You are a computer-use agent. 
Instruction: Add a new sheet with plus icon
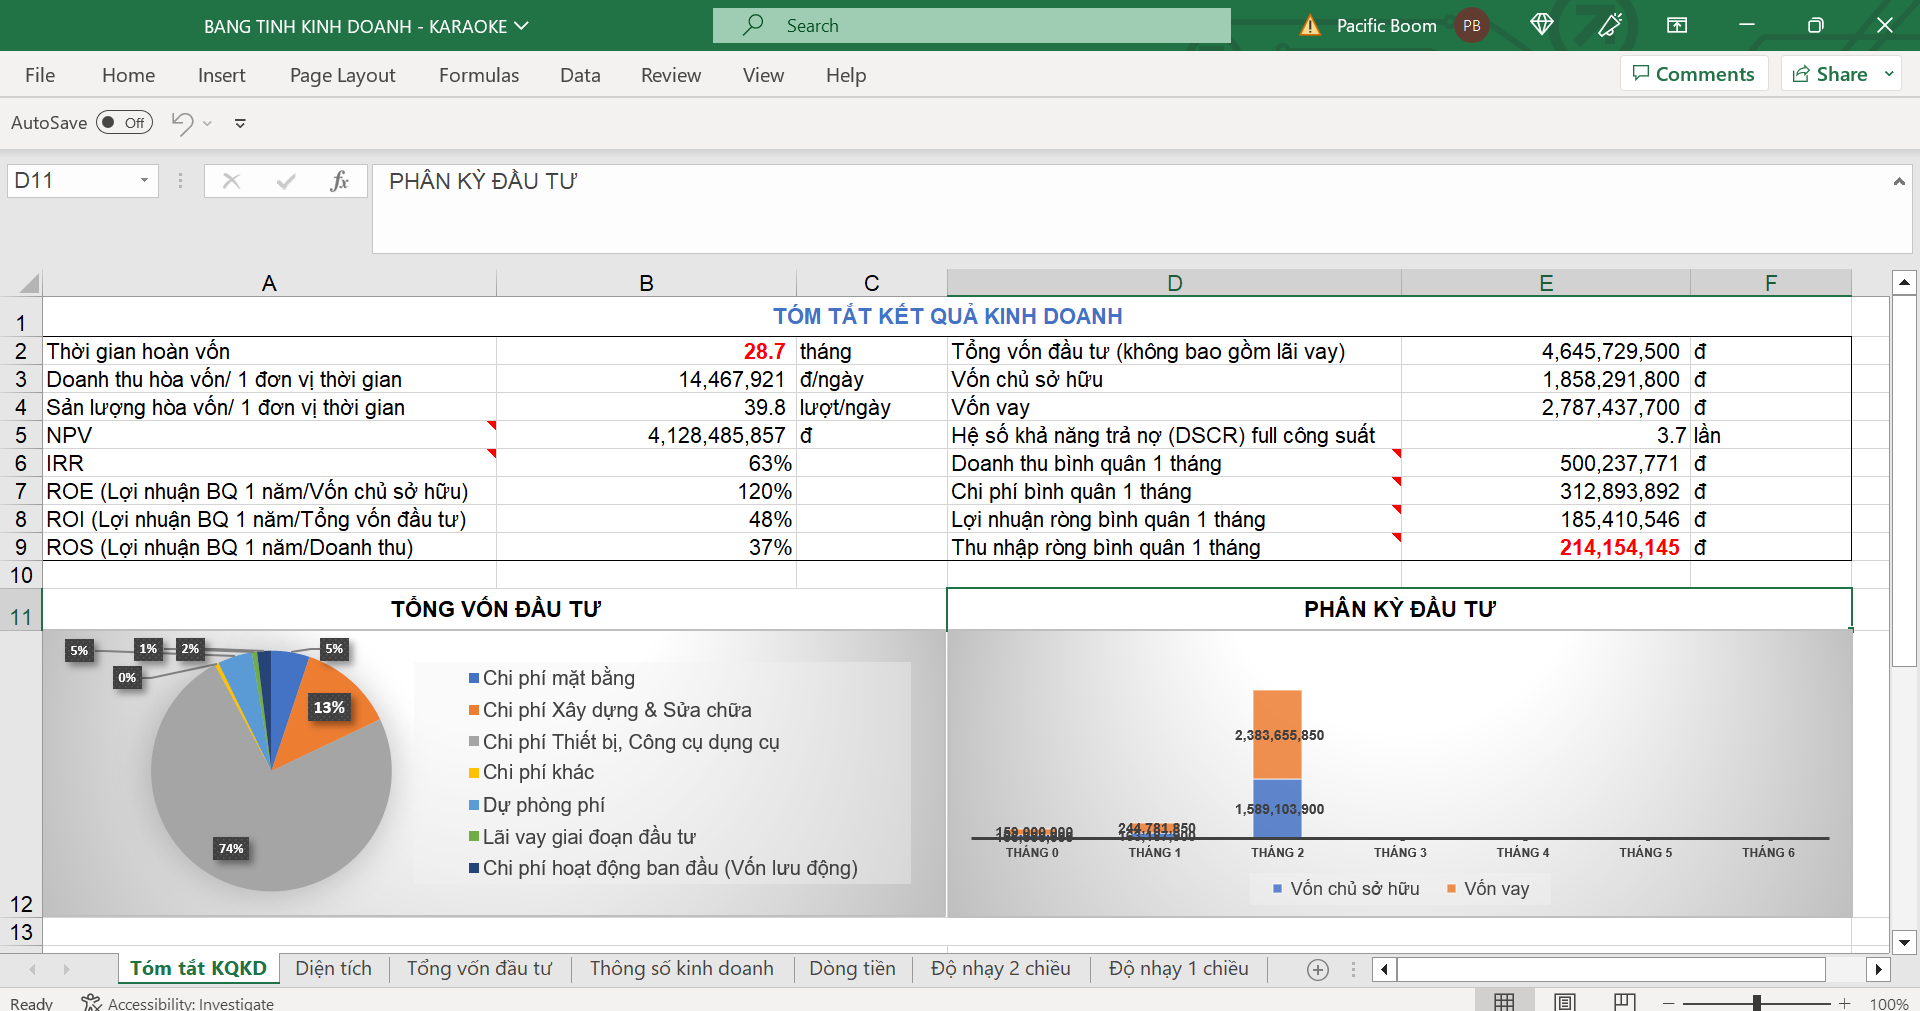point(1318,969)
